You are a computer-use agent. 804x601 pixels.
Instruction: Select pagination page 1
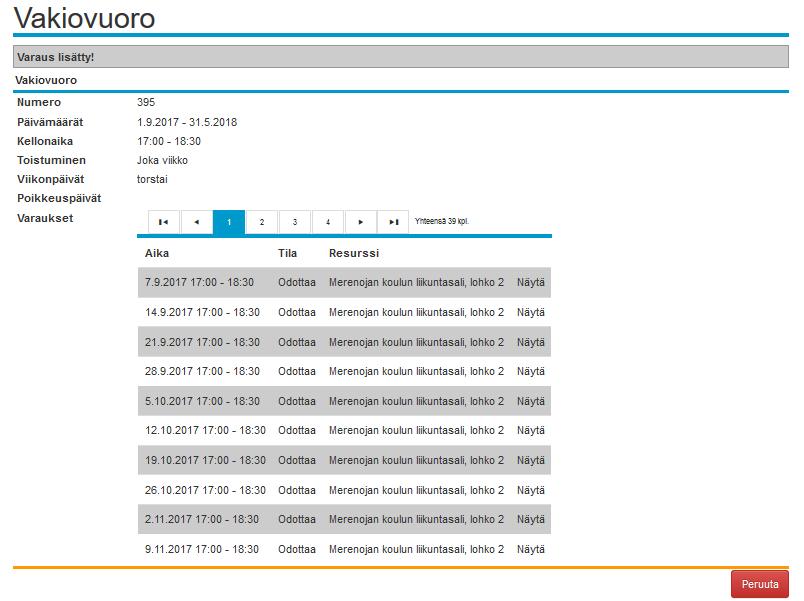(229, 222)
